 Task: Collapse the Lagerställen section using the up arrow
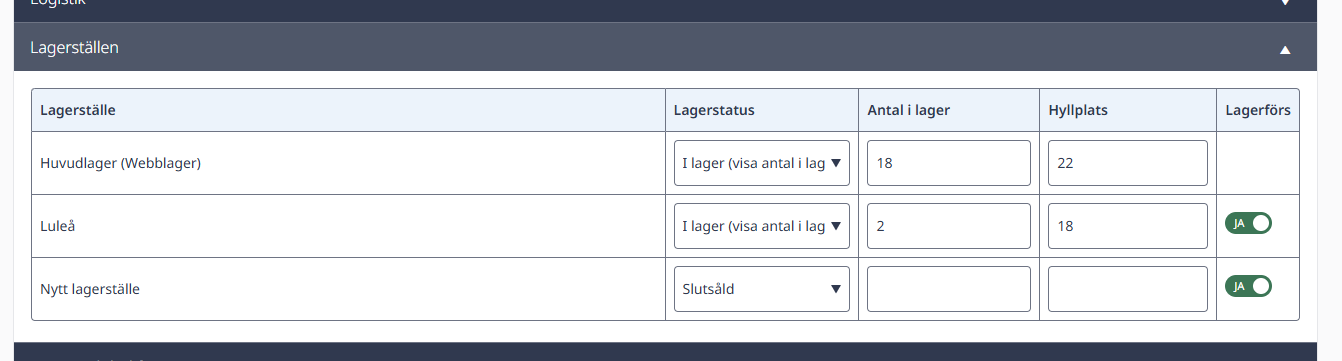tap(1286, 49)
